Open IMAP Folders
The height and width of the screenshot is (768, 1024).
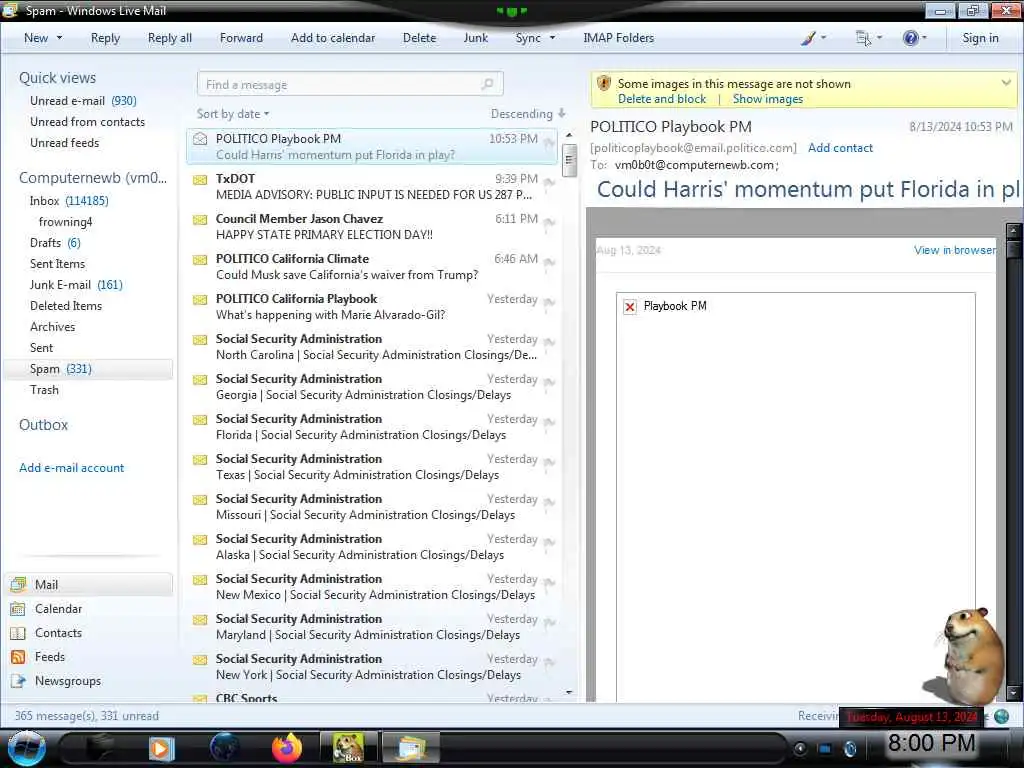coord(618,38)
